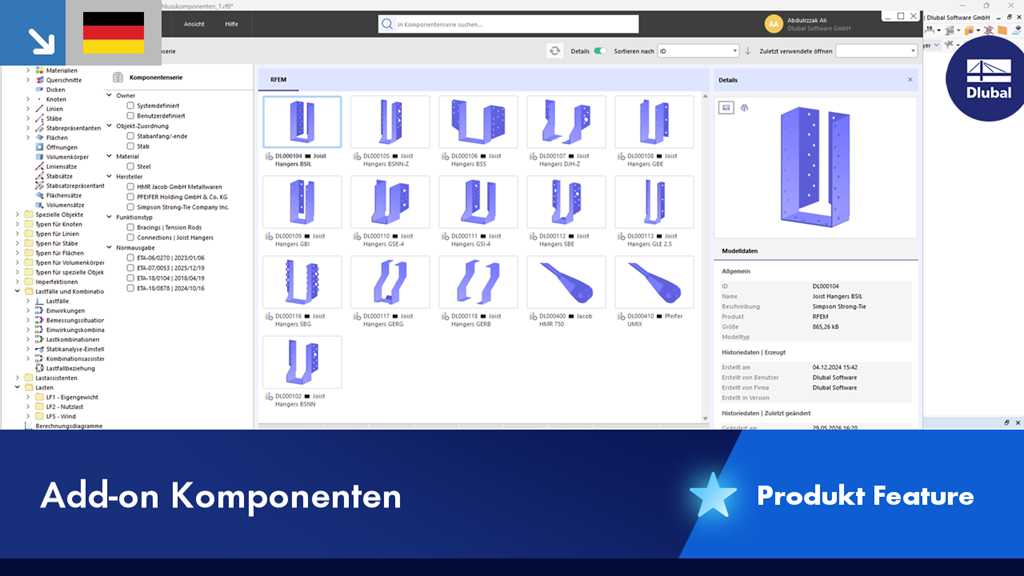Click the Stäbe tree icon
This screenshot has width=1024, height=576.
[x=40, y=118]
